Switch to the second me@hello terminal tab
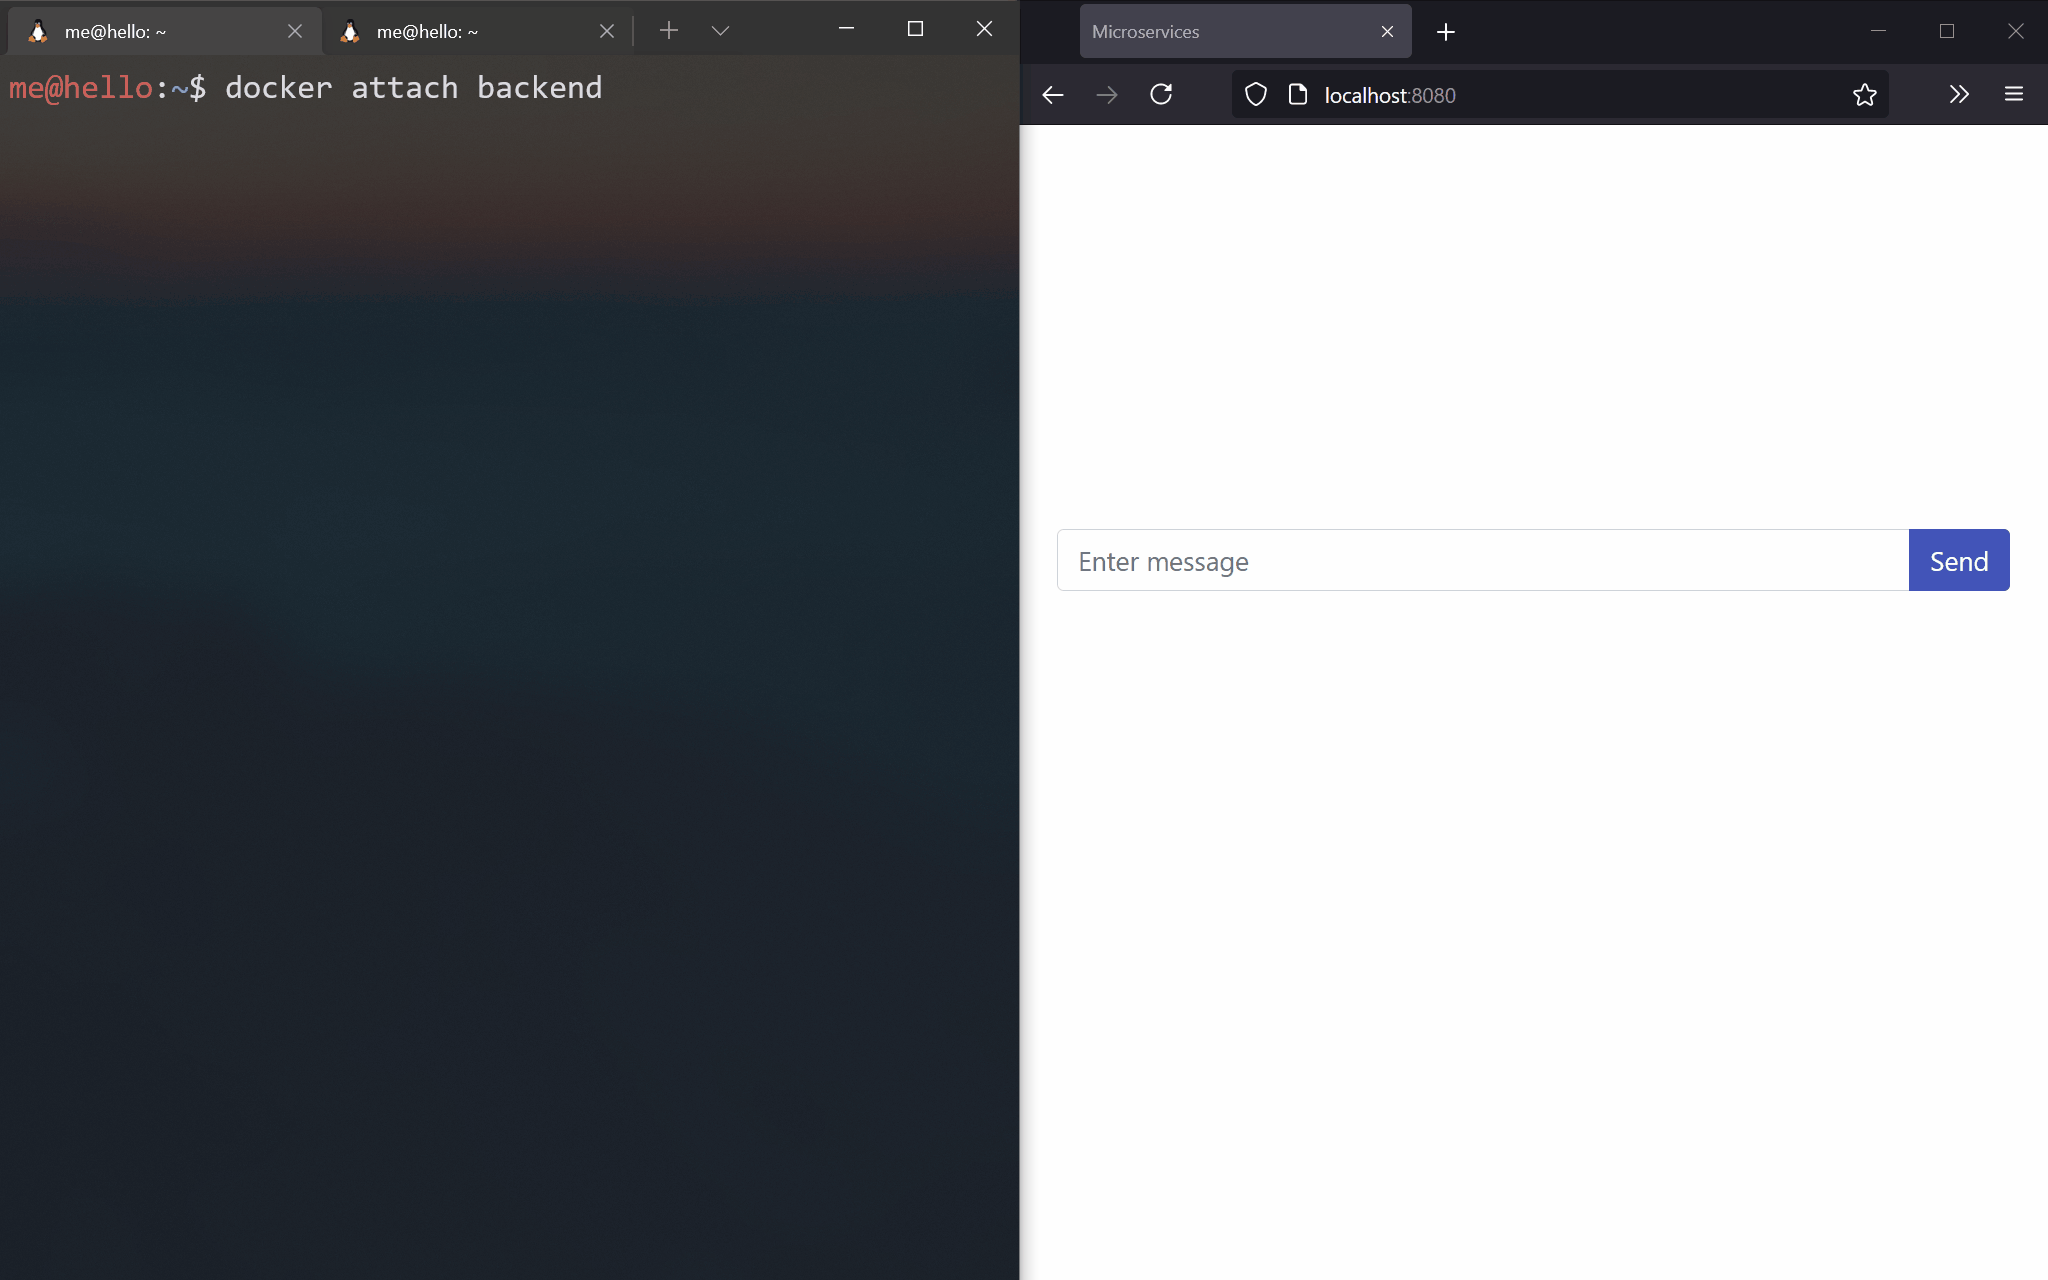 [x=460, y=32]
